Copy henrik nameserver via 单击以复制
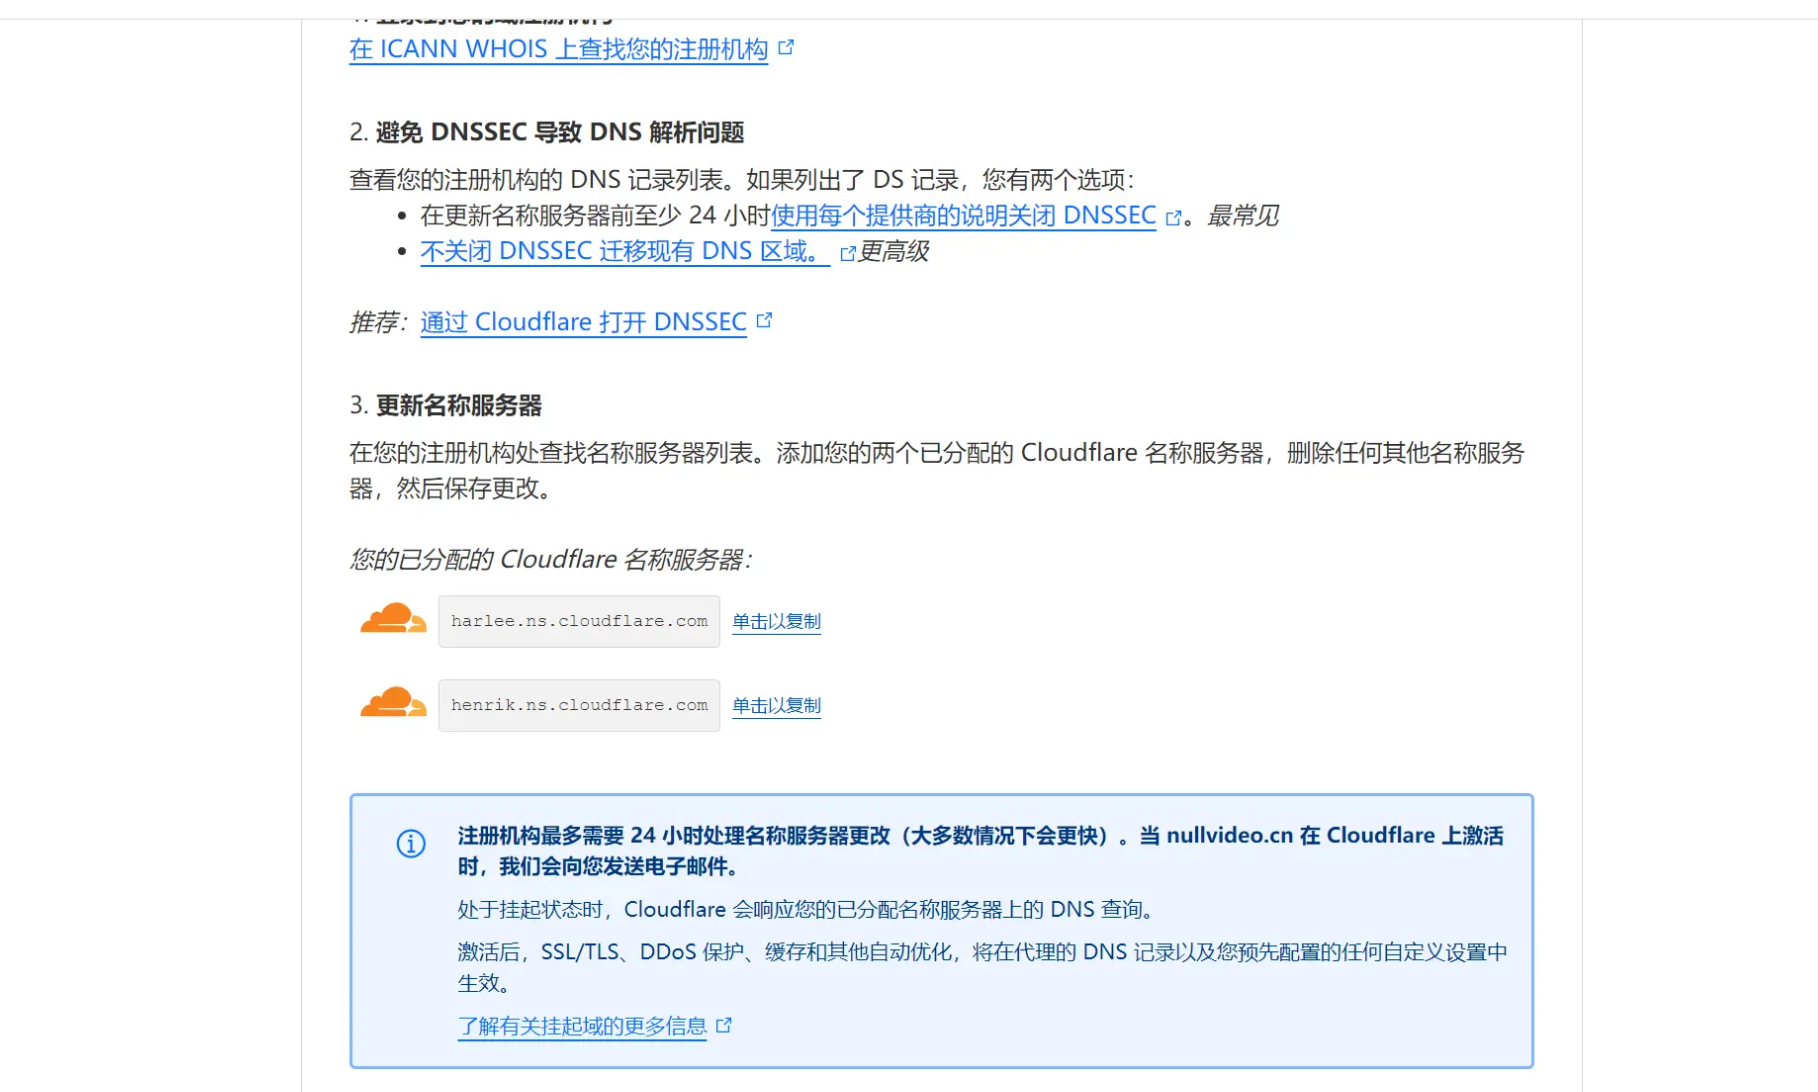Screen dimensions: 1818x1092 776,705
